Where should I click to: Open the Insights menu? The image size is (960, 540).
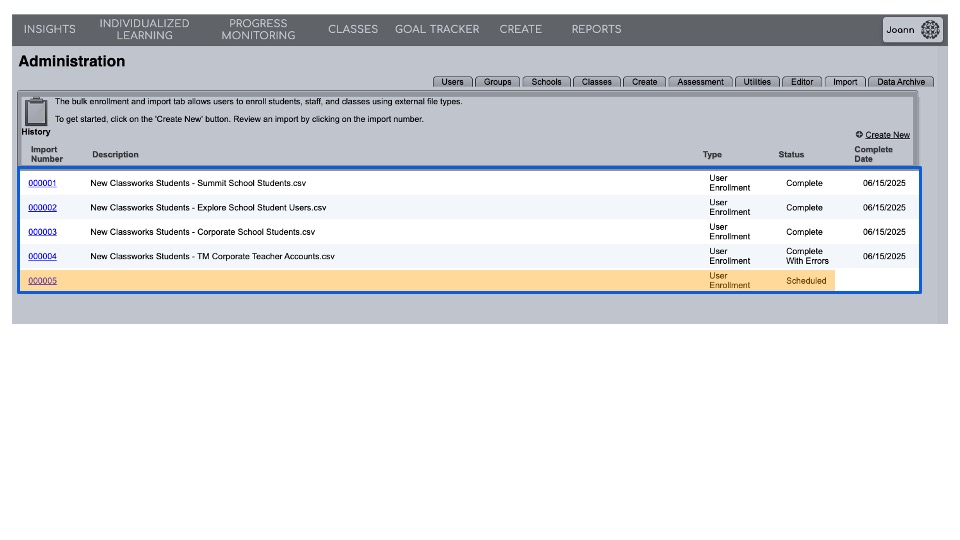pos(50,29)
